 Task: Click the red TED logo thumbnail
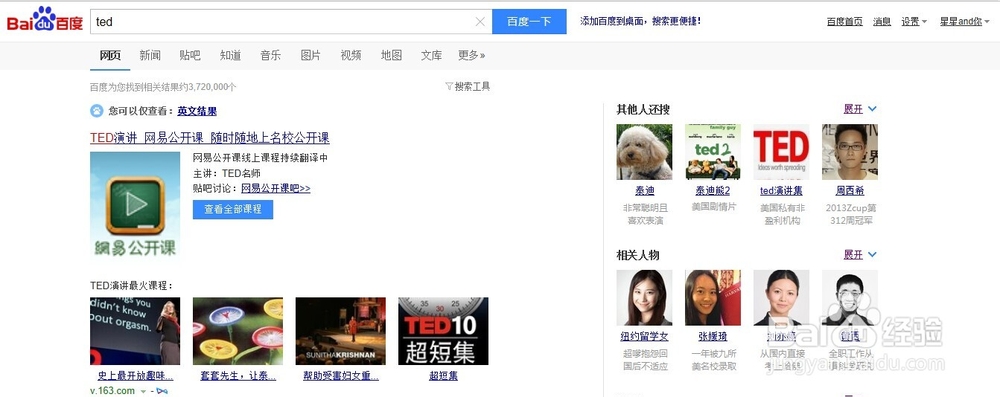click(x=781, y=152)
